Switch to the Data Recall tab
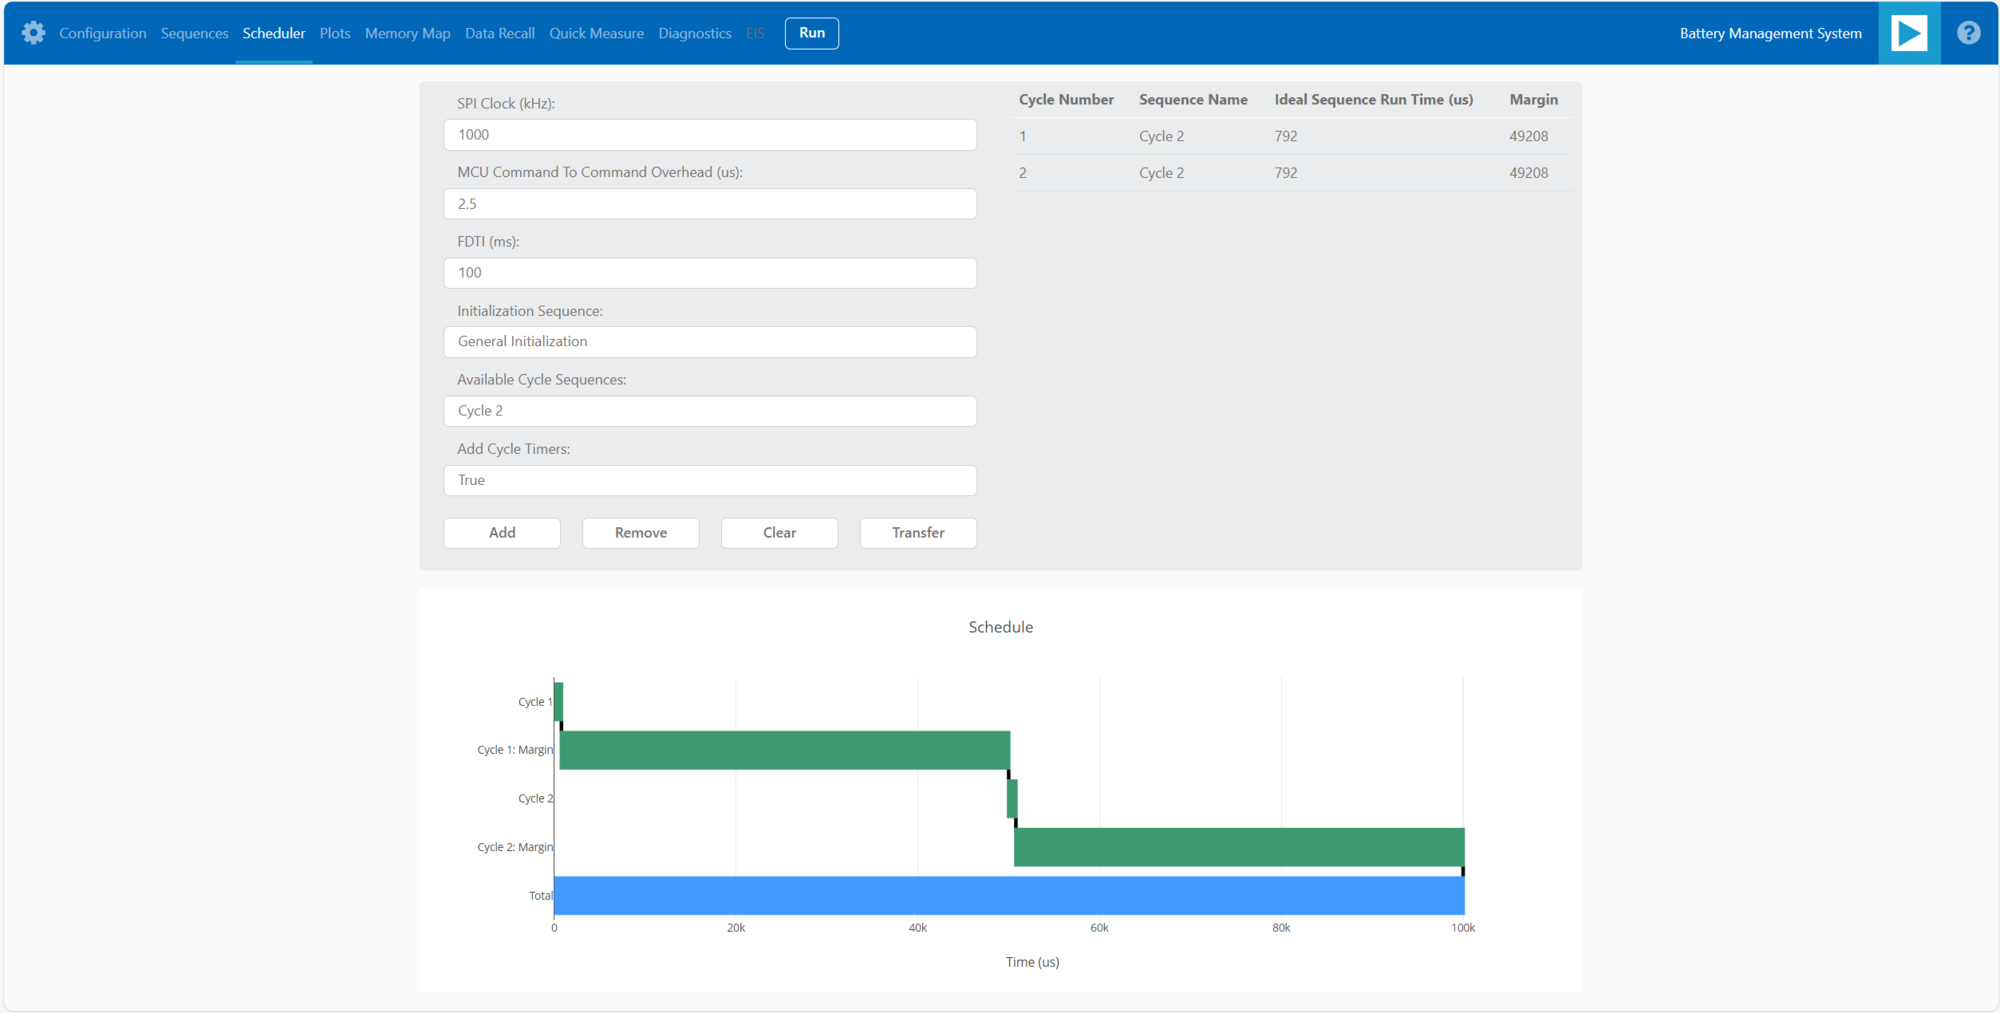Viewport: 2000px width, 1013px height. (499, 33)
